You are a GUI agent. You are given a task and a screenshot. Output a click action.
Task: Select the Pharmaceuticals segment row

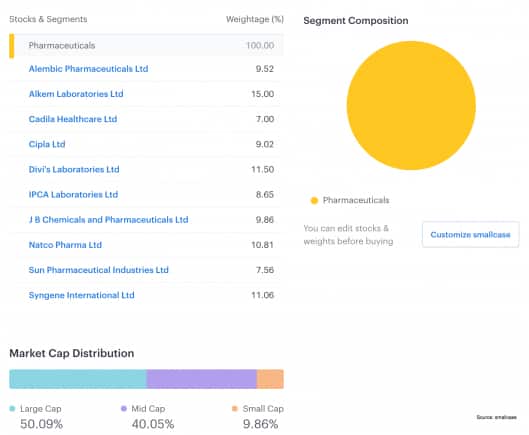click(146, 45)
